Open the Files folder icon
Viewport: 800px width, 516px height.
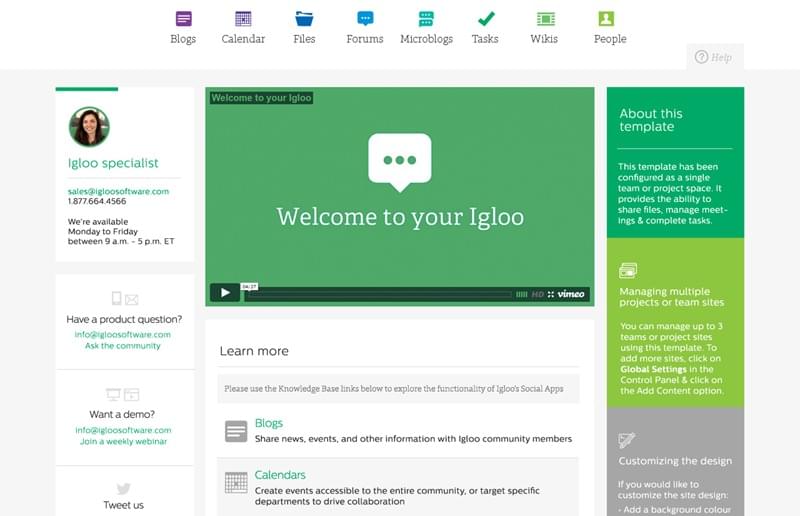(x=304, y=19)
